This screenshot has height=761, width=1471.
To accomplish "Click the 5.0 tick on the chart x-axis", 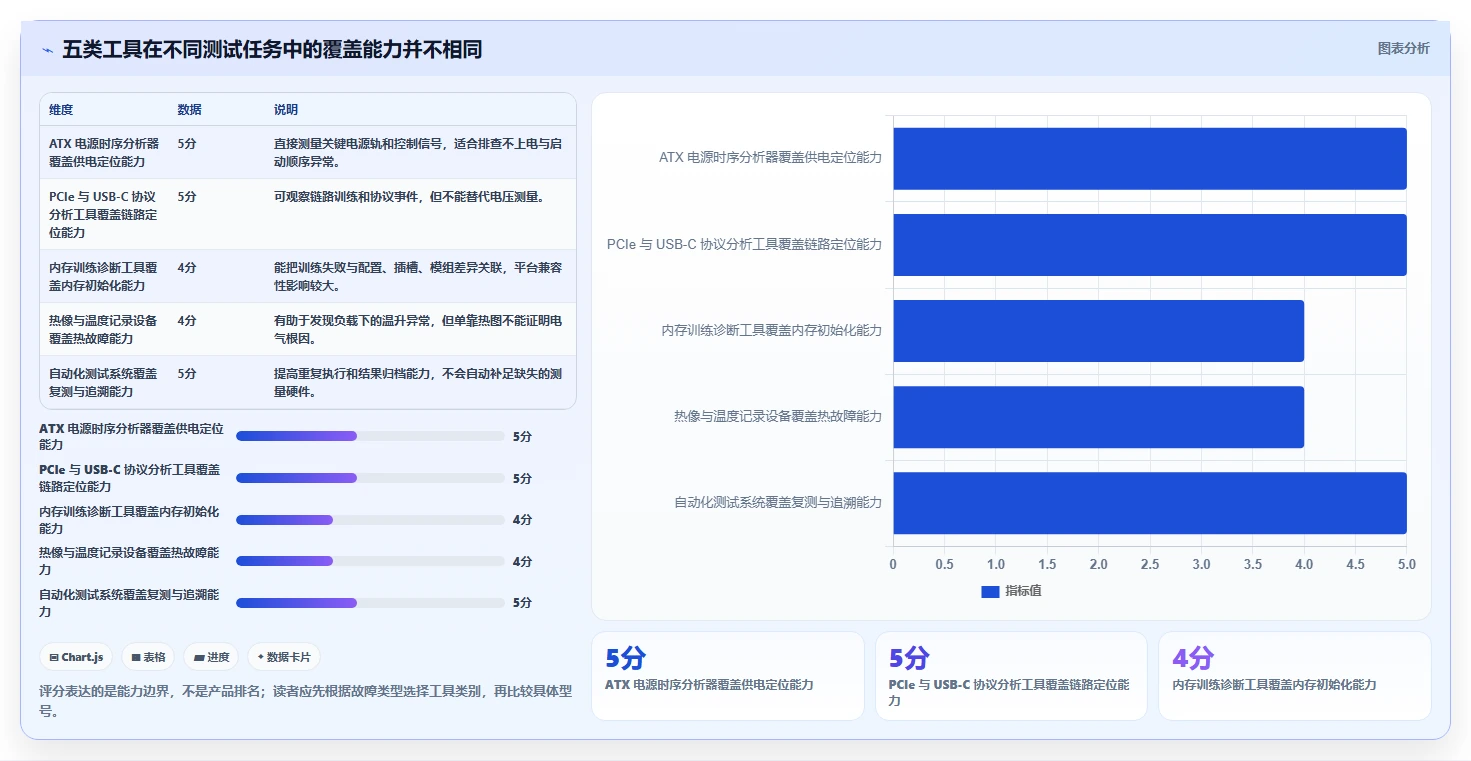I will [x=1406, y=564].
